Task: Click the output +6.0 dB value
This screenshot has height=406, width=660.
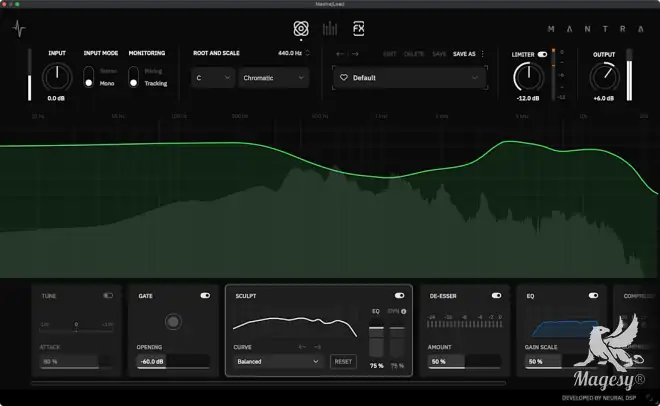Action: (604, 98)
